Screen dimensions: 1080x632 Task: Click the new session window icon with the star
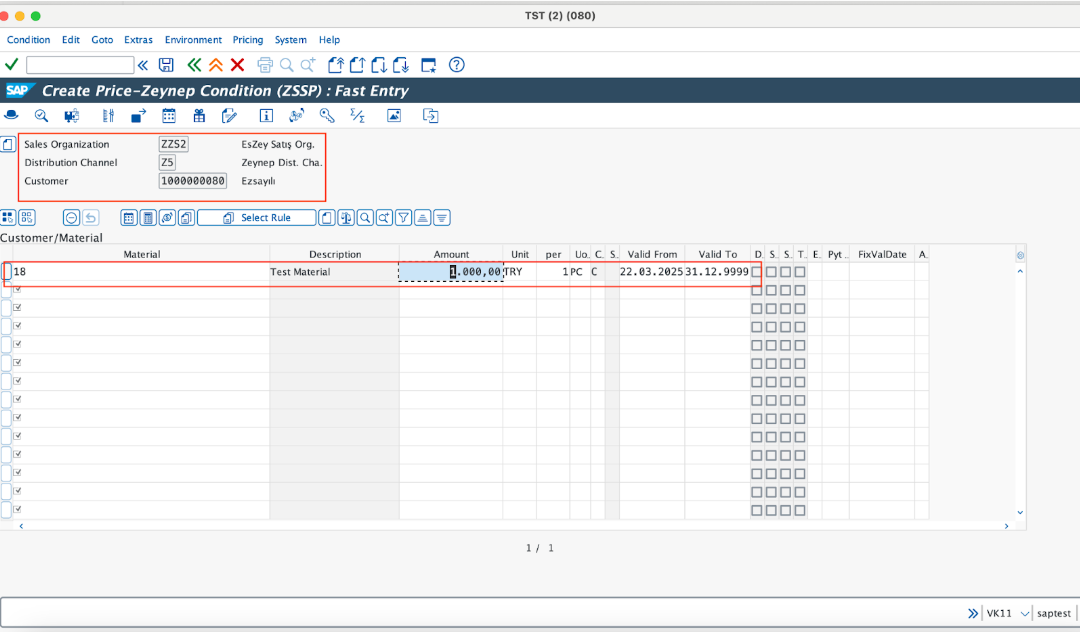(x=428, y=65)
